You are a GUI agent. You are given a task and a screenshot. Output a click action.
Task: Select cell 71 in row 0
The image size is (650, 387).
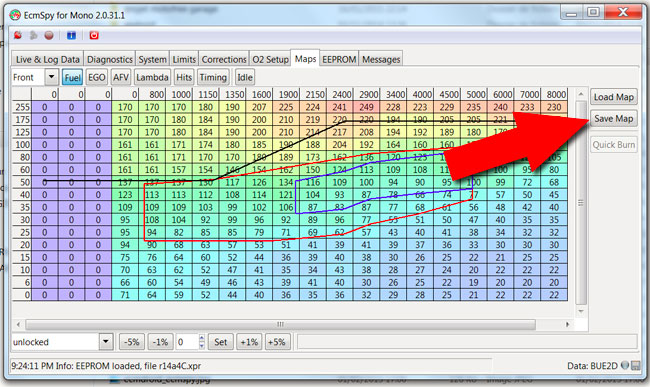pos(125,295)
